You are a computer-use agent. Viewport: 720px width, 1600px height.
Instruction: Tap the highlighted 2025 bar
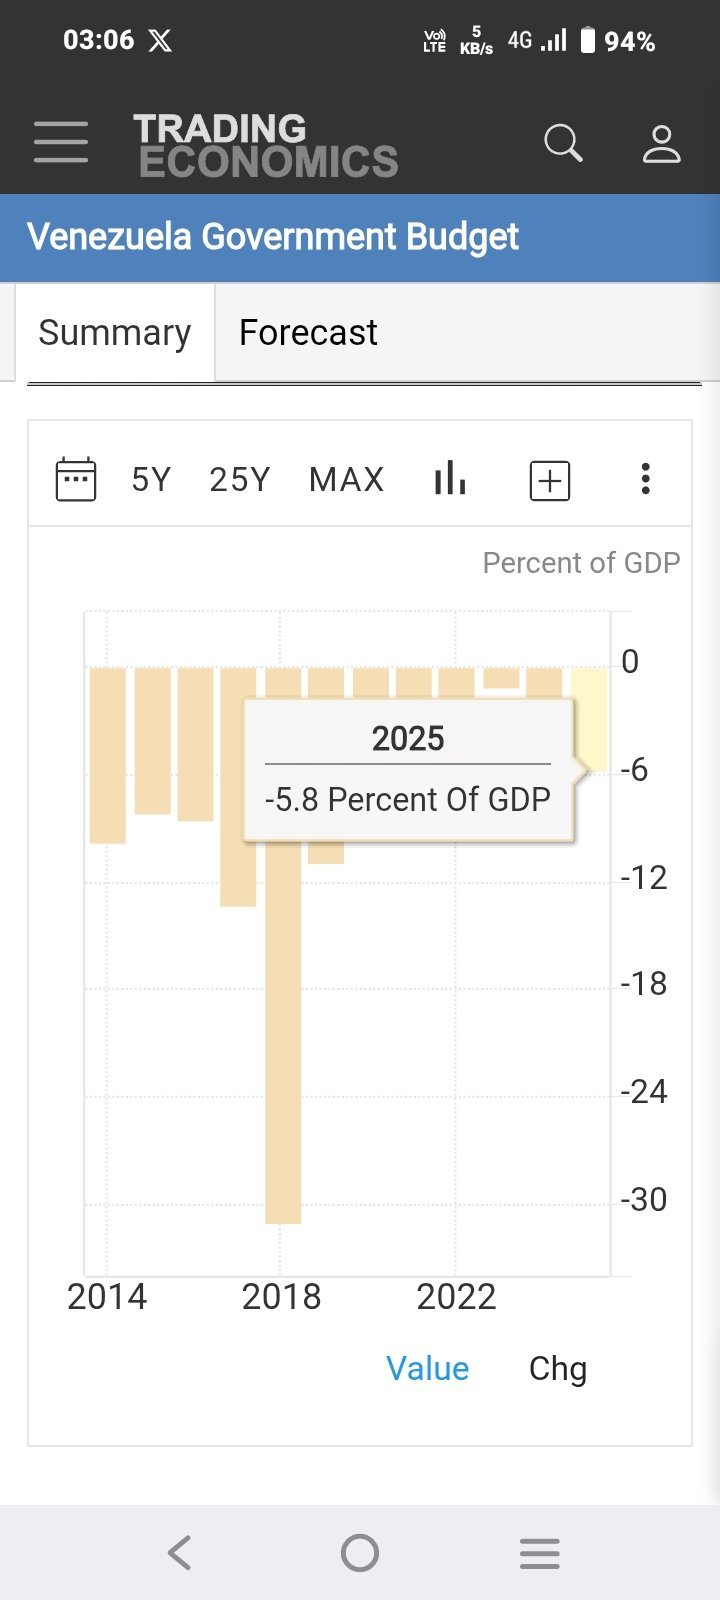tap(590, 720)
